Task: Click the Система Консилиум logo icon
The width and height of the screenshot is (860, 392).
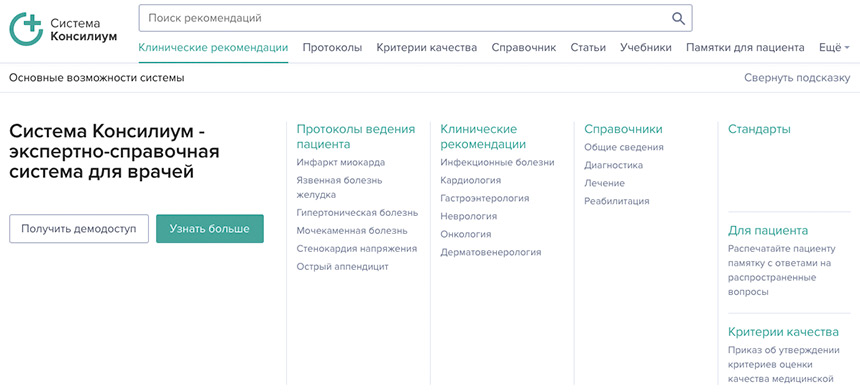Action: [26, 29]
